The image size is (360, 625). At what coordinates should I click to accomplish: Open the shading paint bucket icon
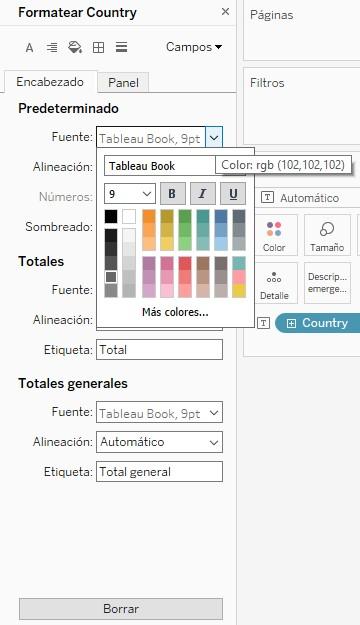[75, 47]
